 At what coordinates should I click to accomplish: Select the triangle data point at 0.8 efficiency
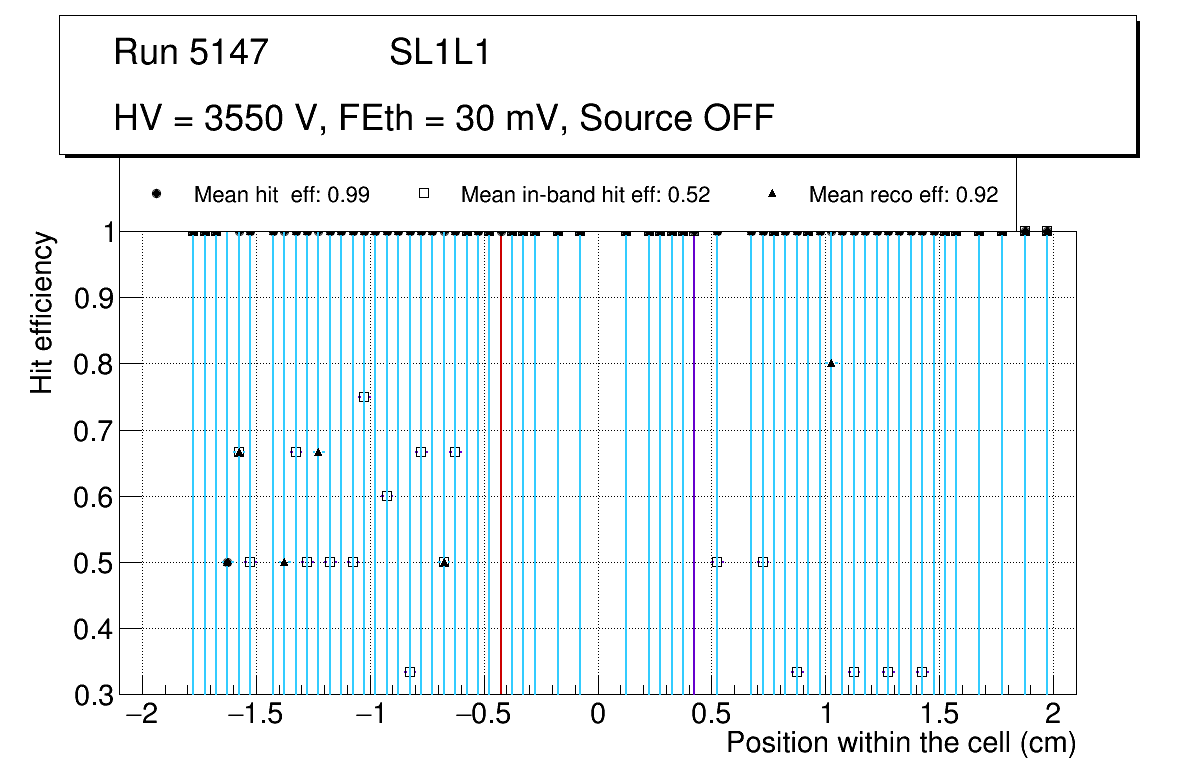click(831, 363)
